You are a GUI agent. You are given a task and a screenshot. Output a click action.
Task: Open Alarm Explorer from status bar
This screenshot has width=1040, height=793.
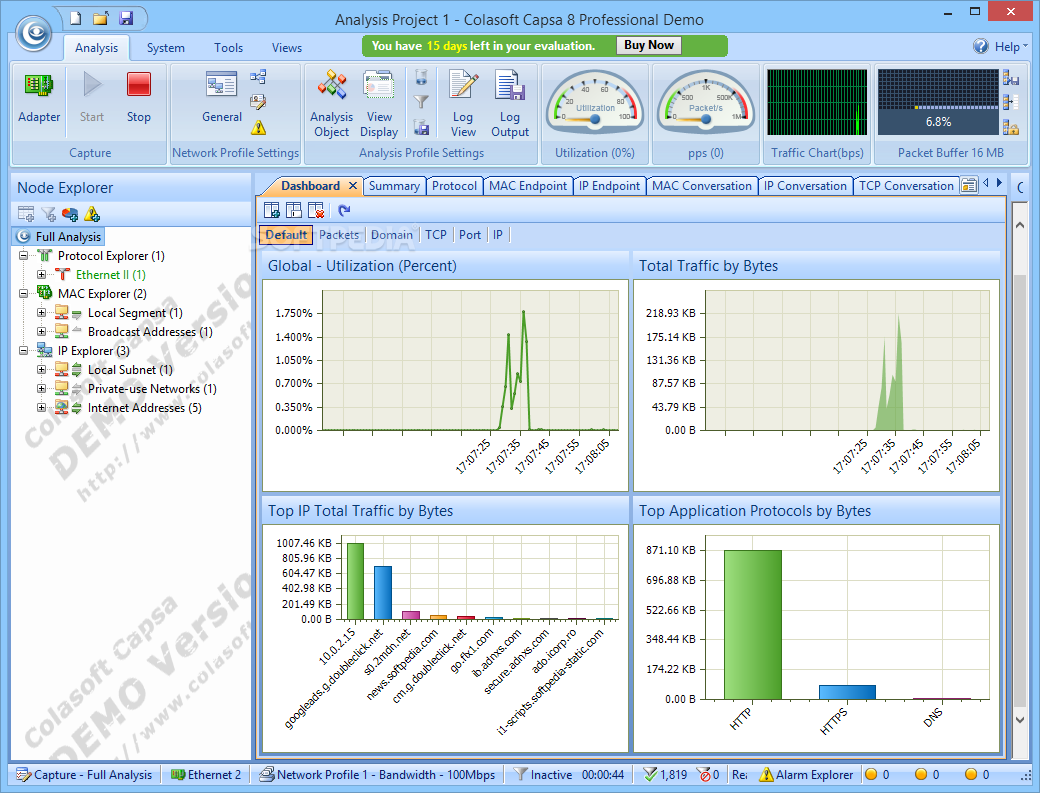(x=806, y=774)
